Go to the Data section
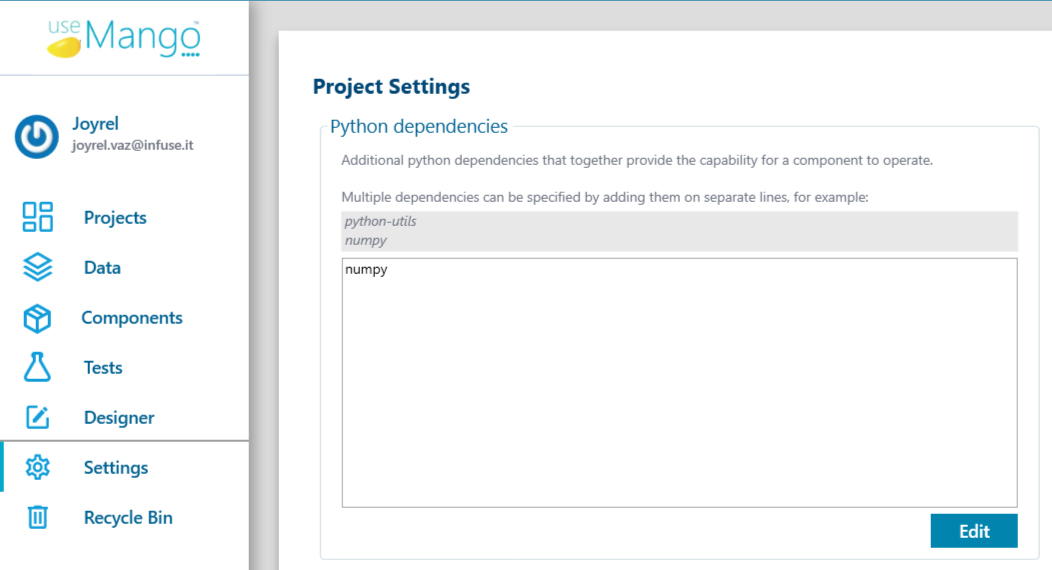This screenshot has height=570, width=1052. coord(102,268)
